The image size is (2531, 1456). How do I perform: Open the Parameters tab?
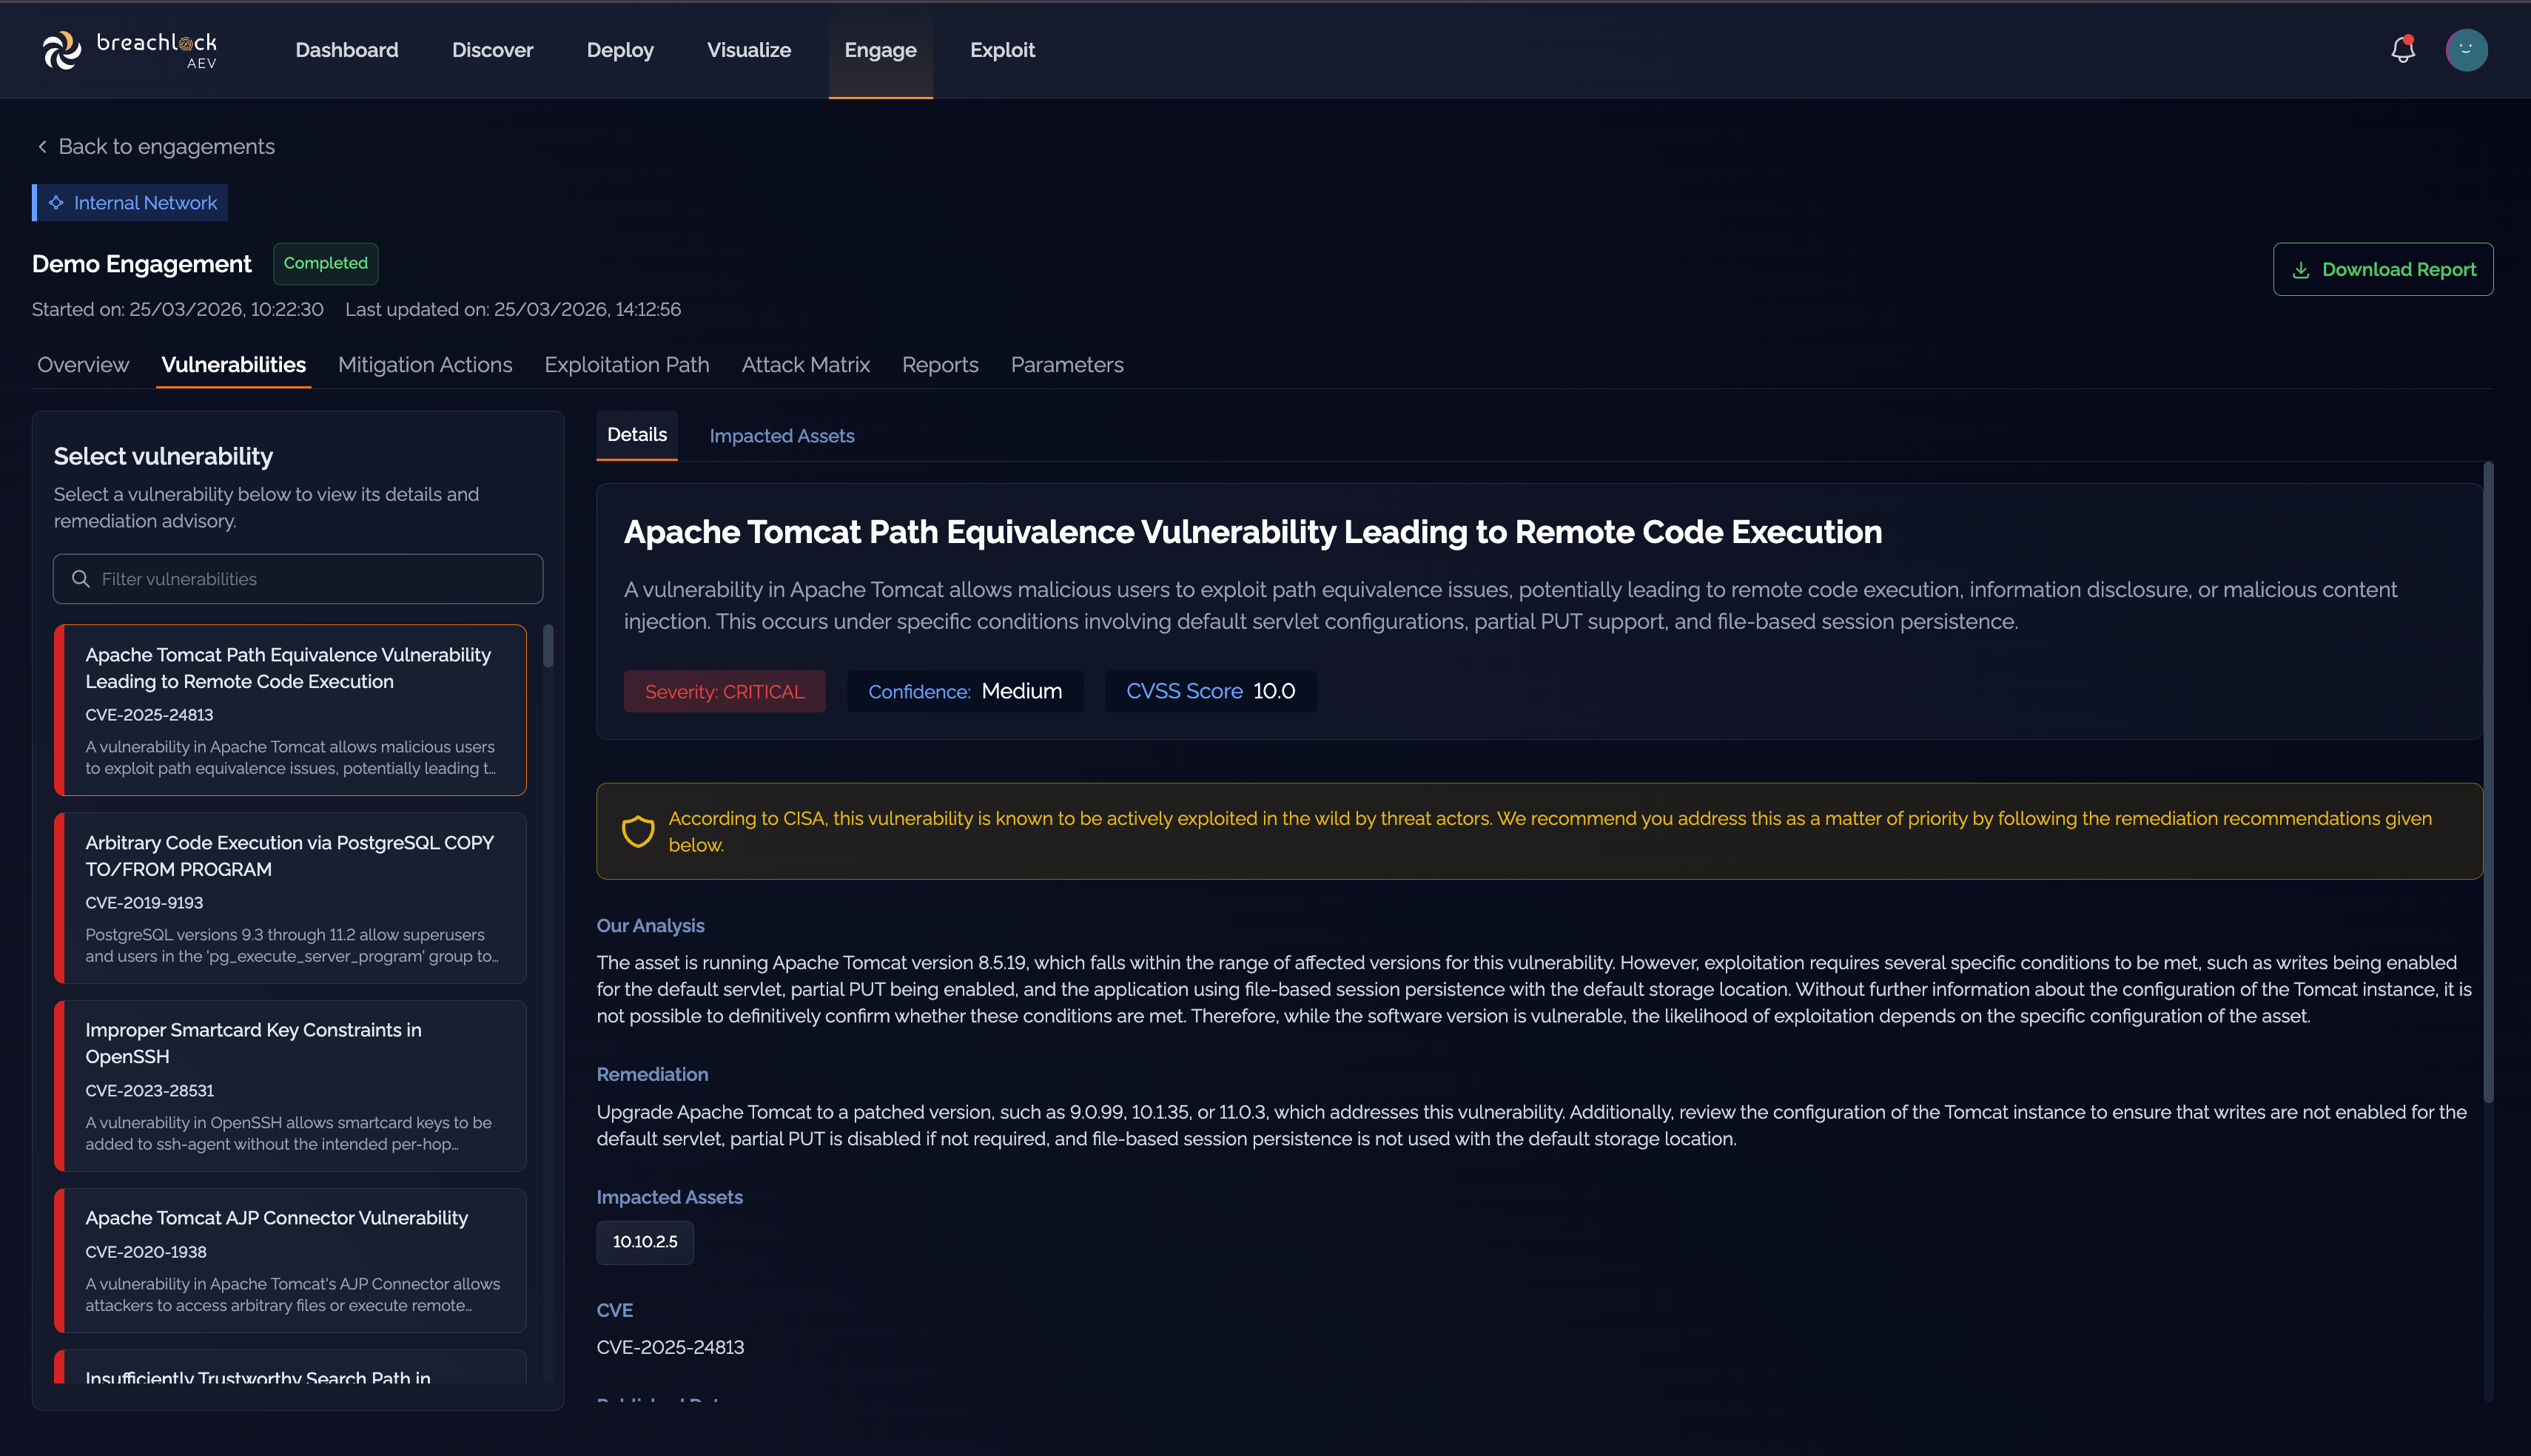coord(1066,365)
